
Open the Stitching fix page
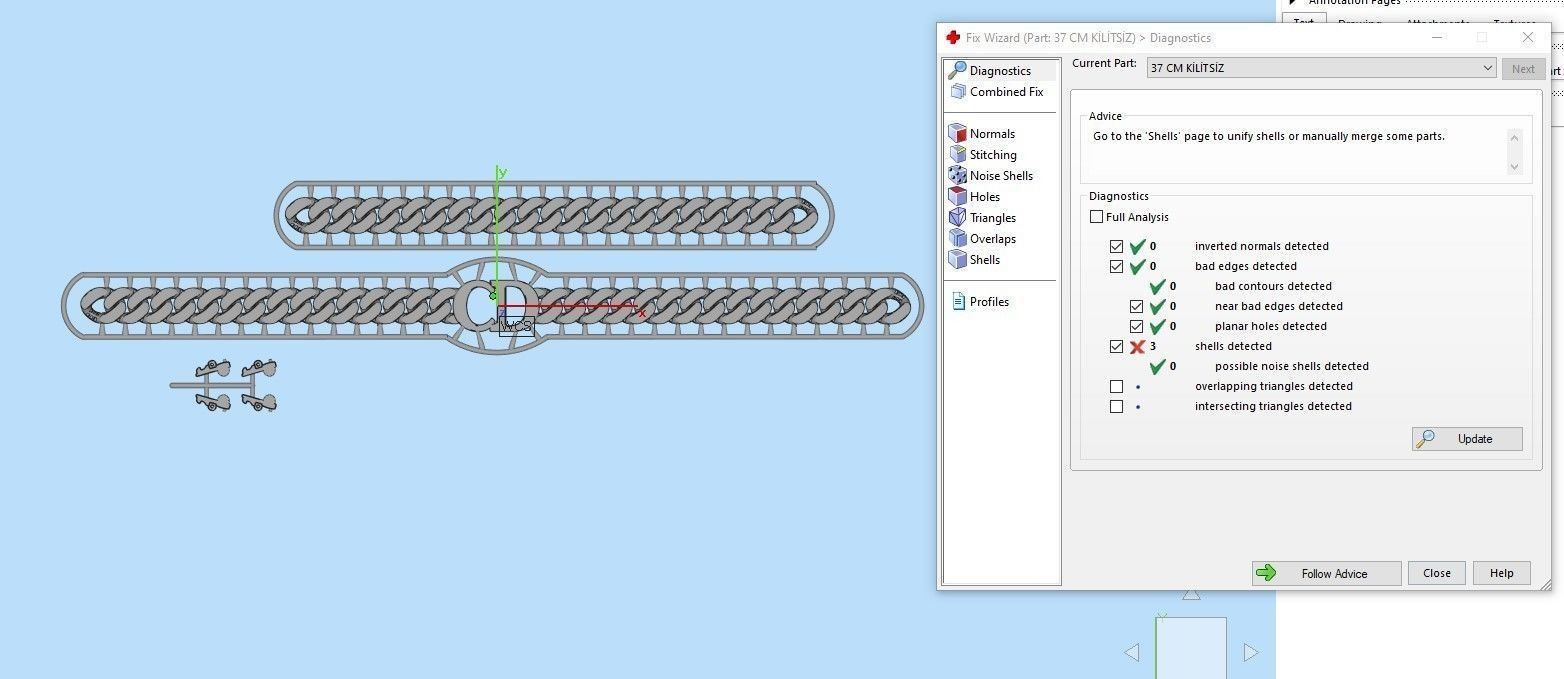[x=993, y=155]
